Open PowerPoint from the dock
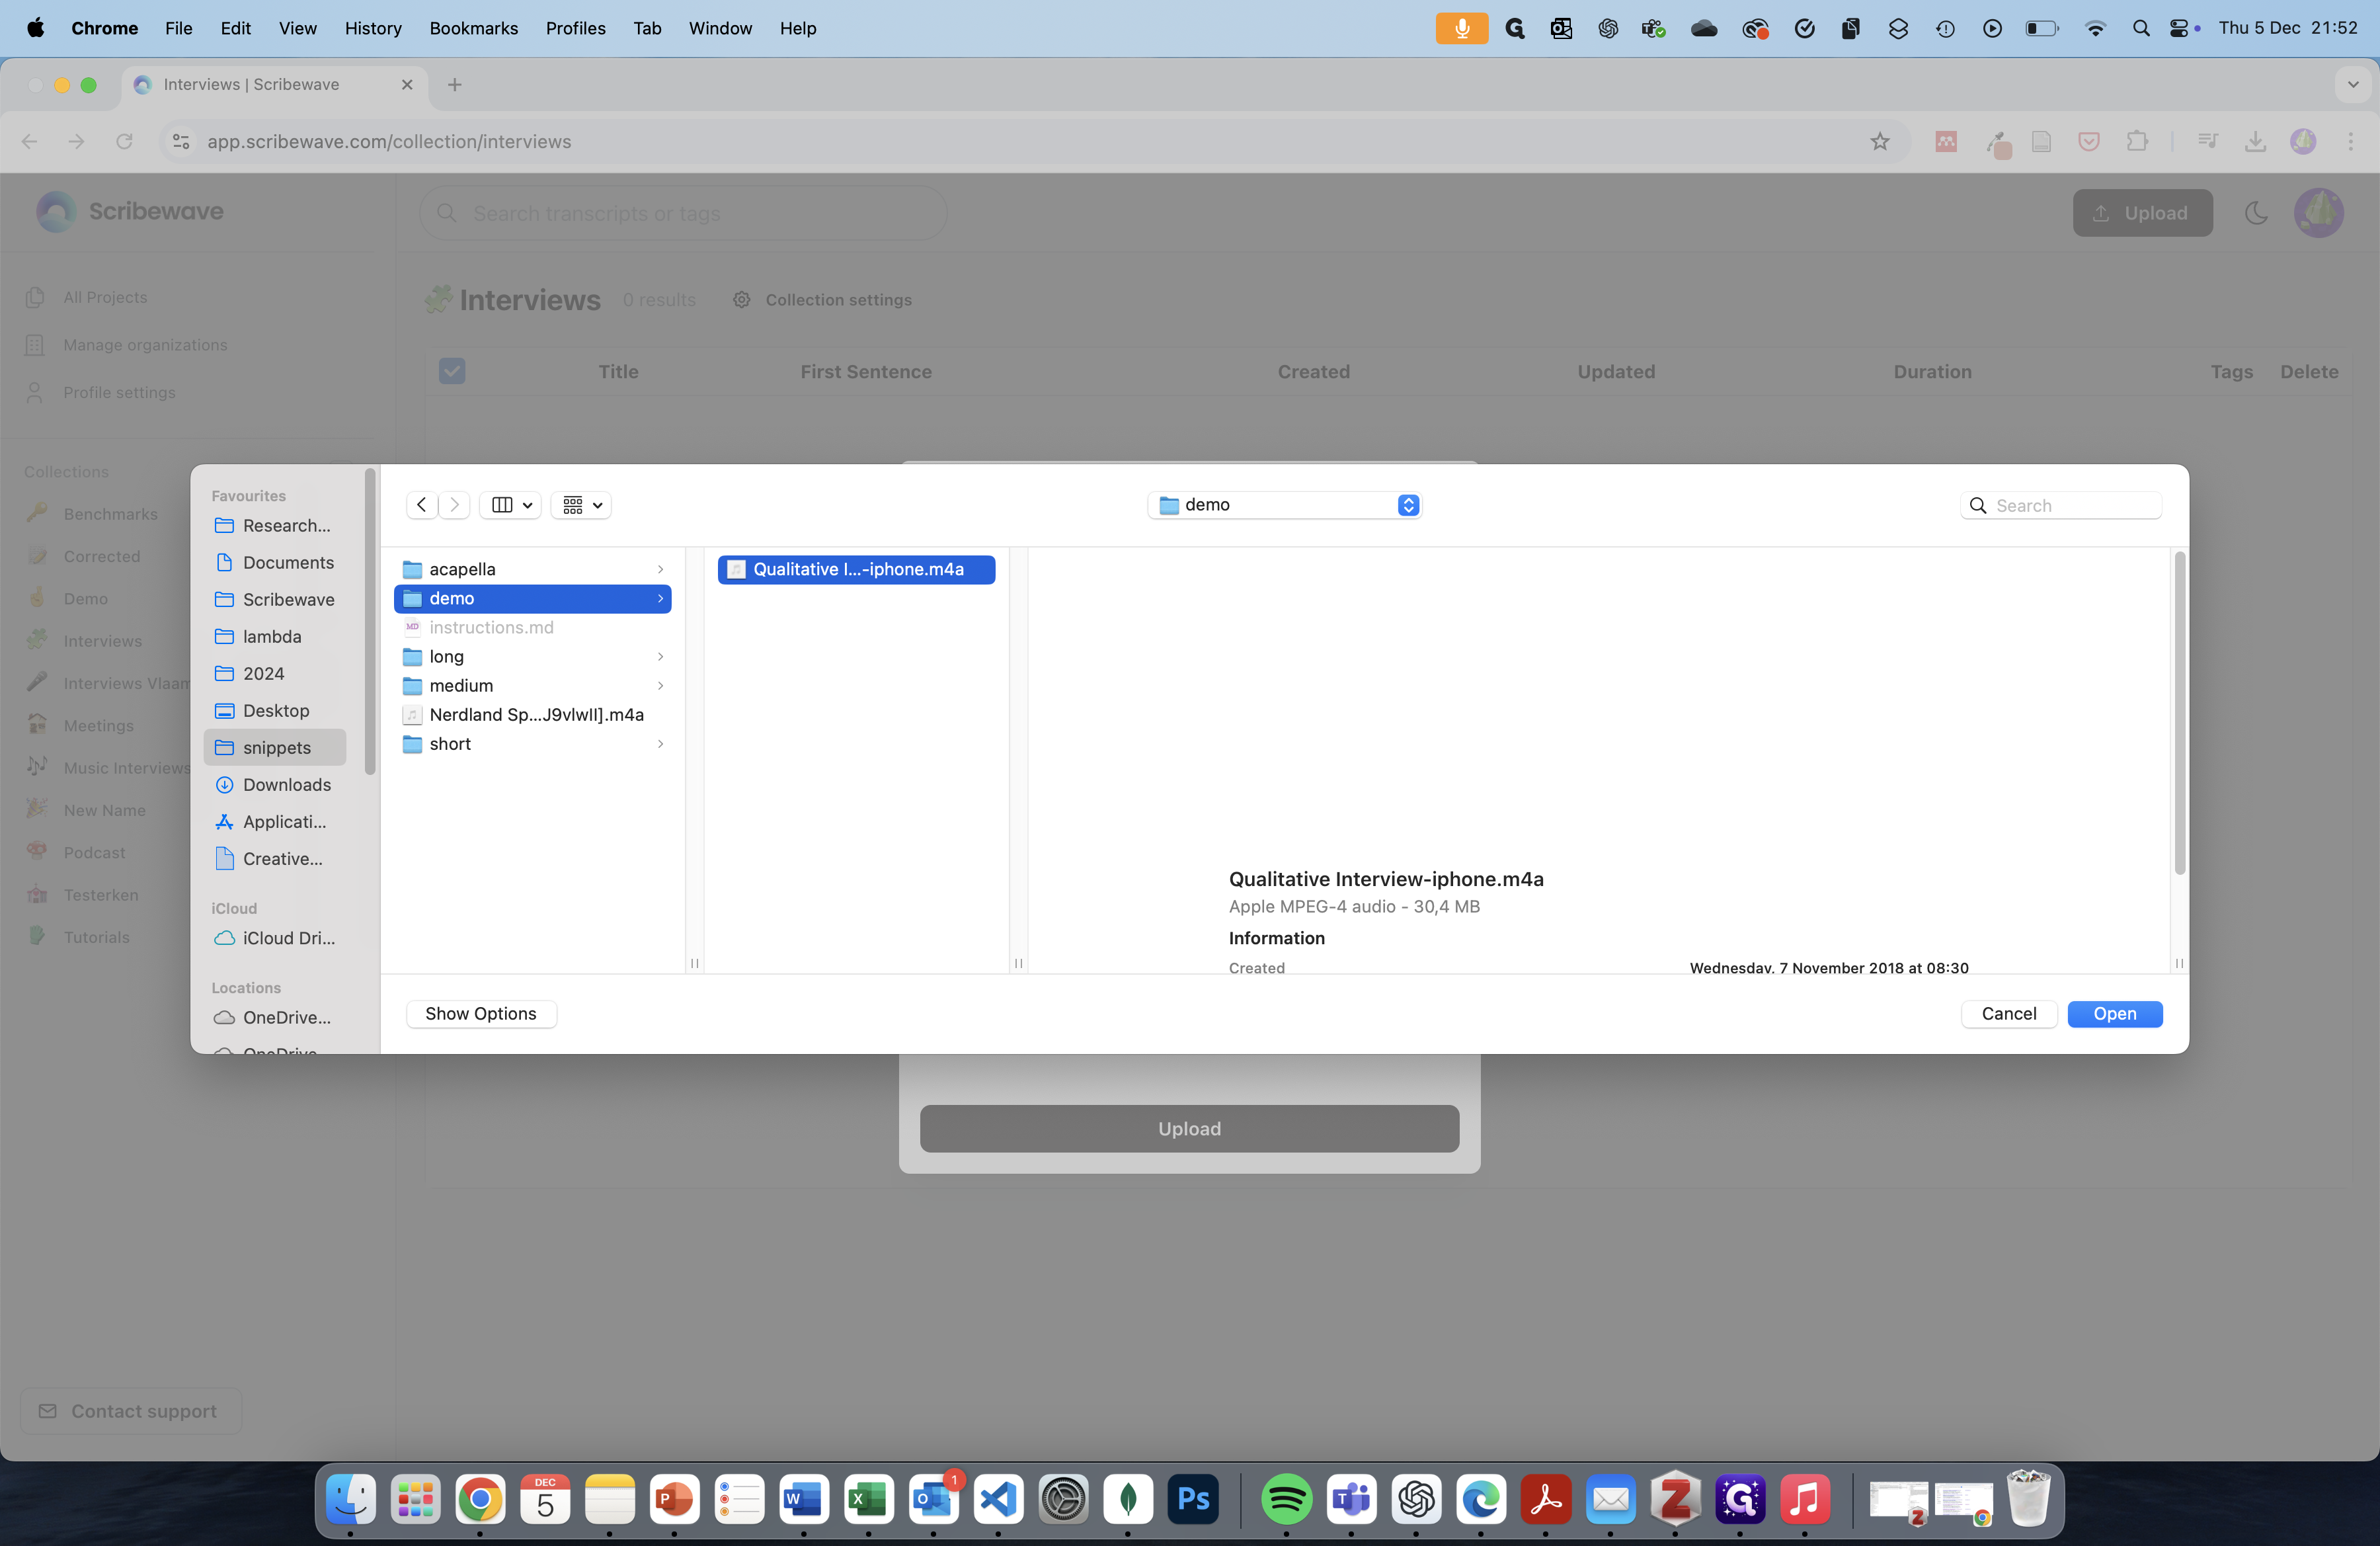 (x=674, y=1498)
